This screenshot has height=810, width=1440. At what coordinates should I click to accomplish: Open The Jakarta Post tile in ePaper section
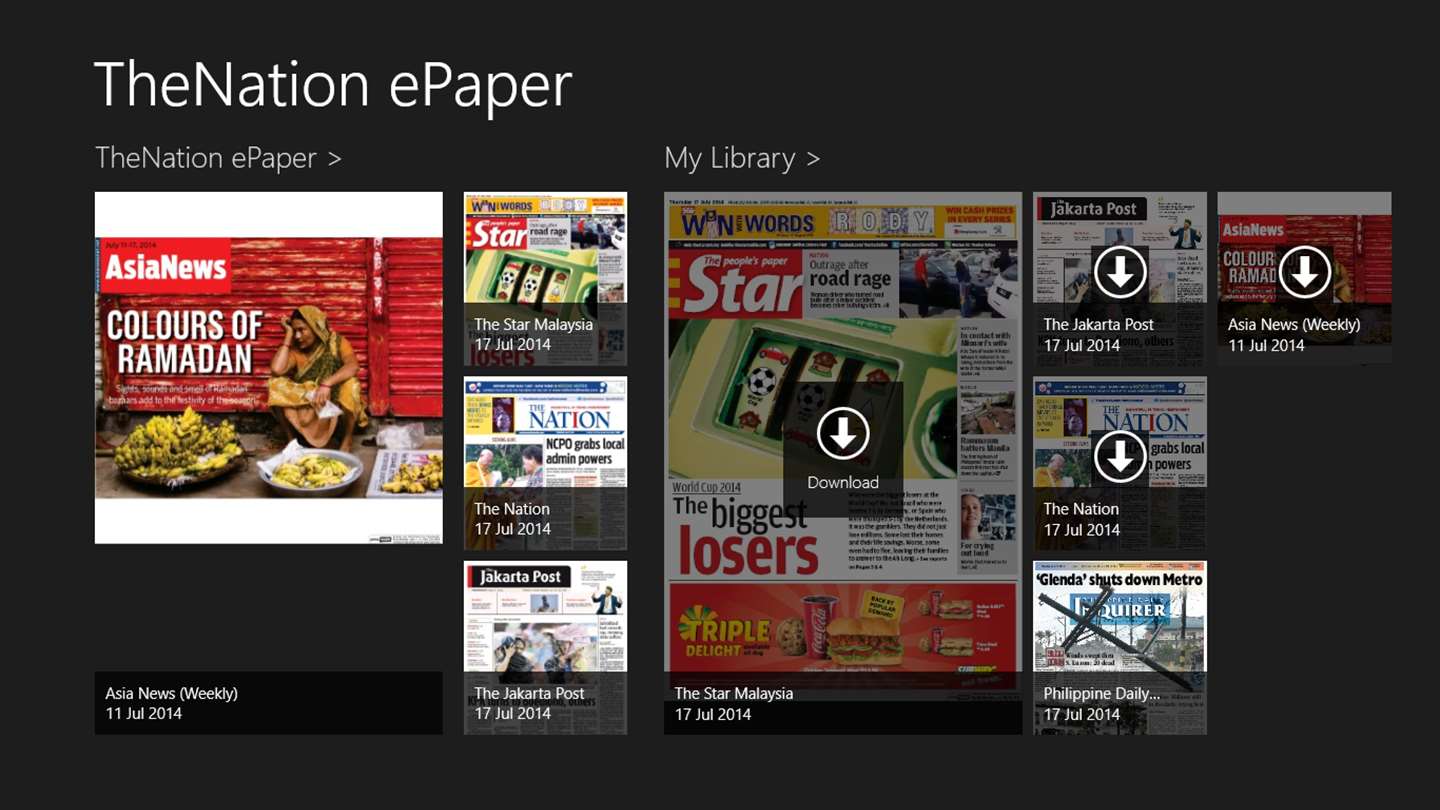pyautogui.click(x=546, y=647)
